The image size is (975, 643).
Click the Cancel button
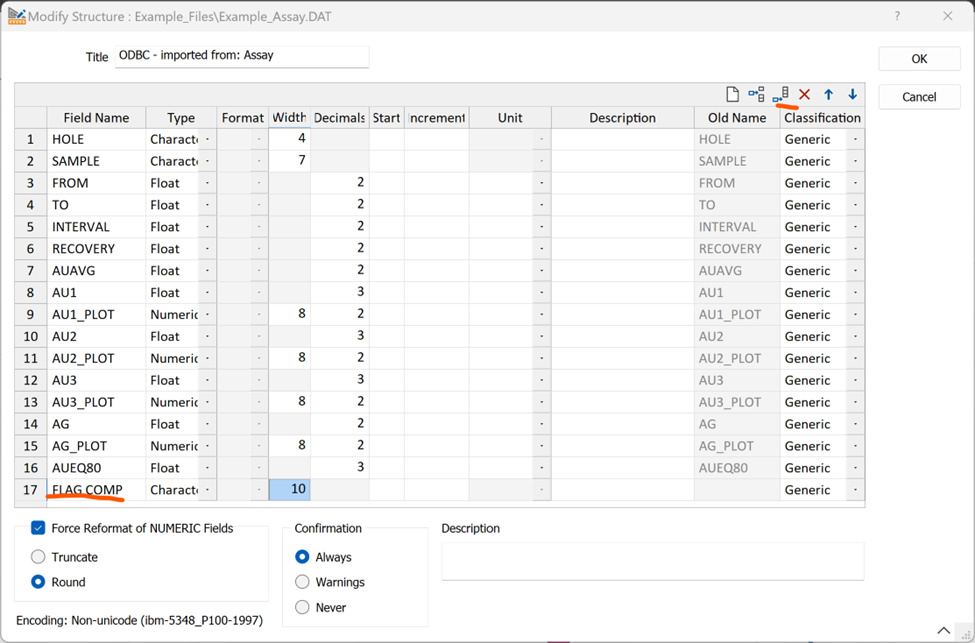click(919, 97)
